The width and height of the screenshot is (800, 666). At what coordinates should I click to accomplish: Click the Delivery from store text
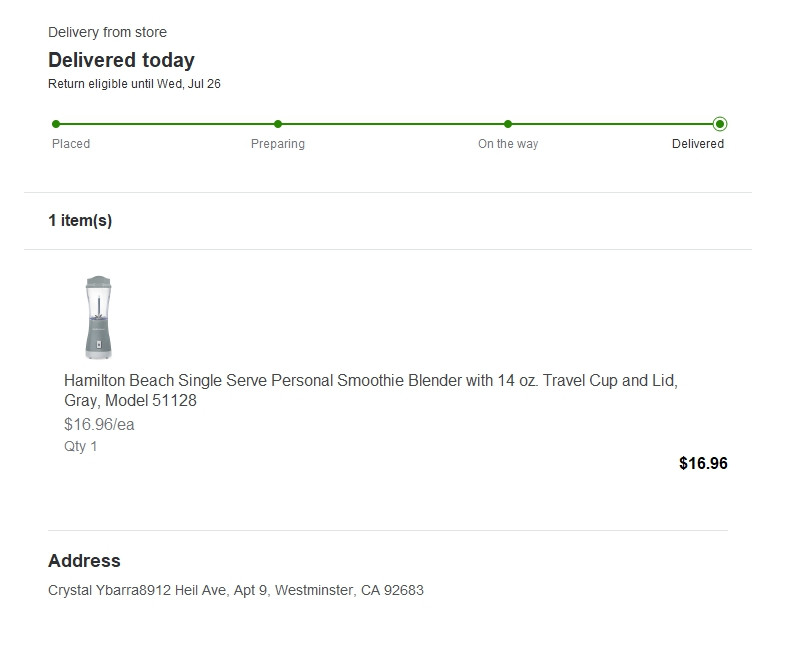point(107,33)
